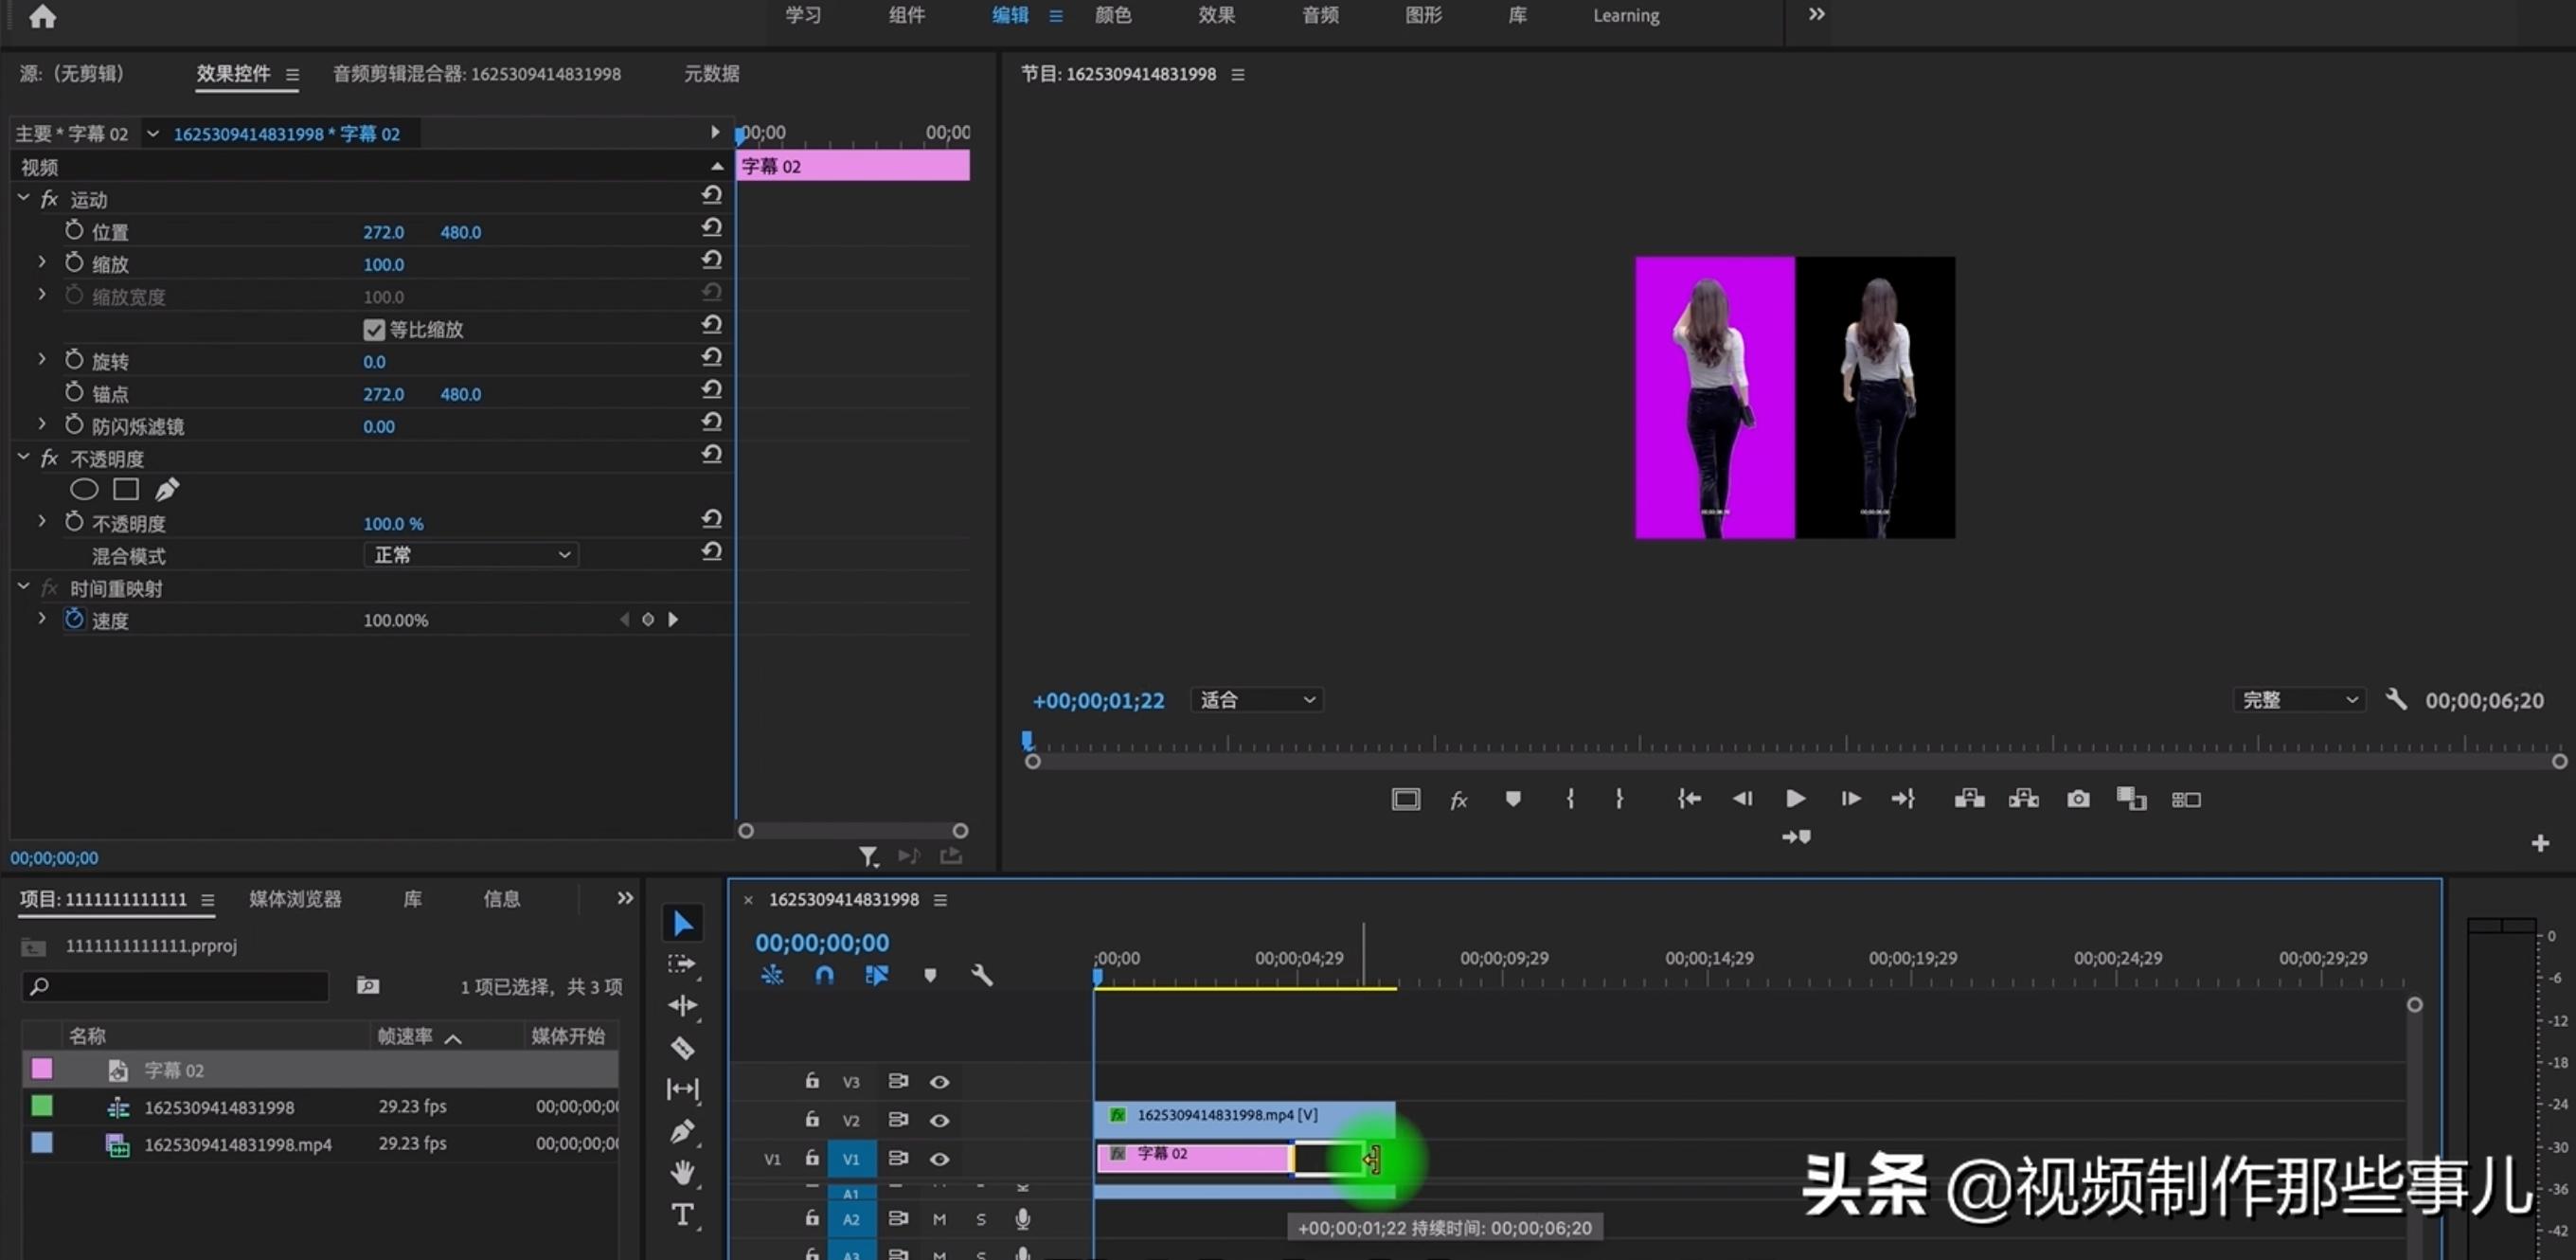Viewport: 2576px width, 1260px height.
Task: Expand the 缩放 property row
Action: (42, 263)
